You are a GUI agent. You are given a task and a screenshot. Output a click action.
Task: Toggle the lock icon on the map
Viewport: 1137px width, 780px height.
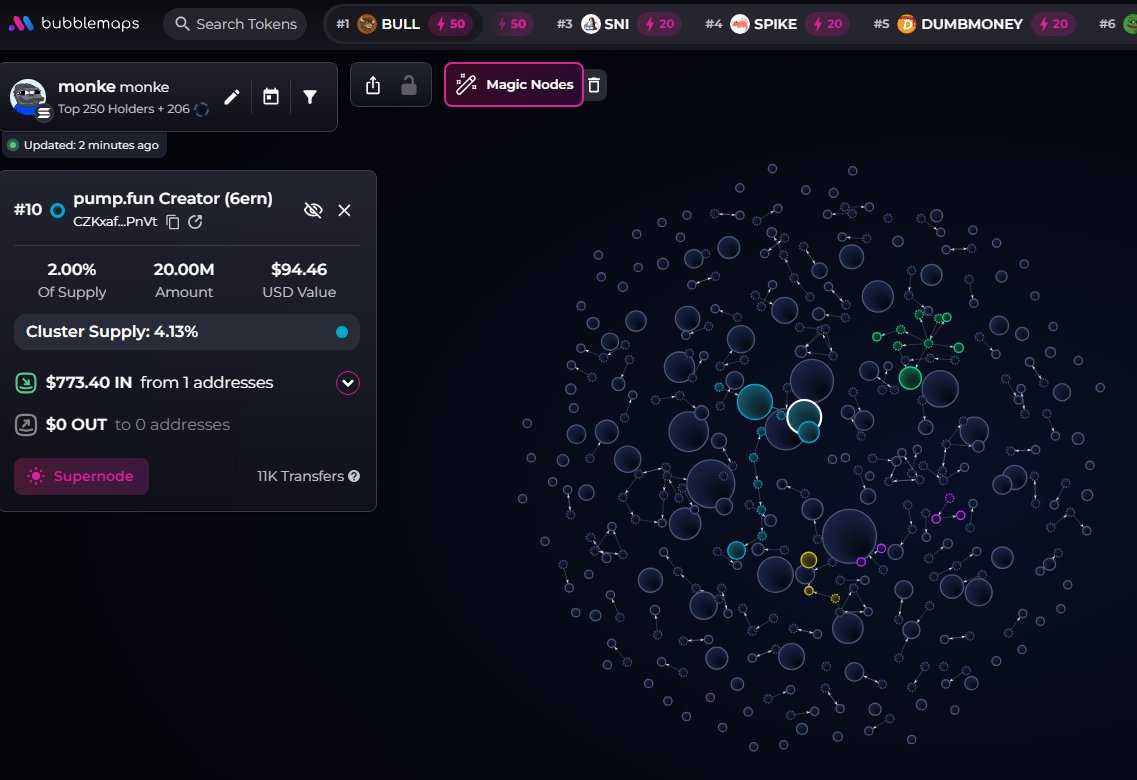coord(409,86)
